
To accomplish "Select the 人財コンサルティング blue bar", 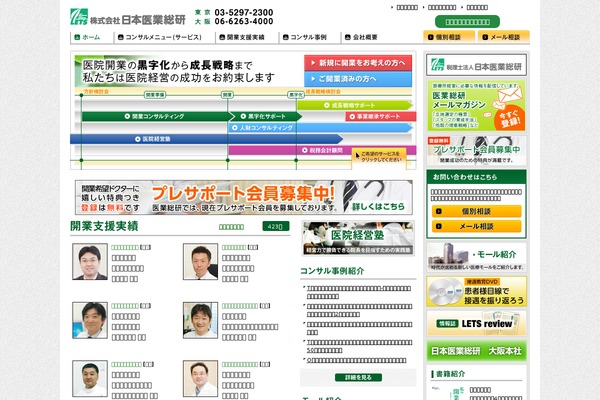I will (x=320, y=128).
